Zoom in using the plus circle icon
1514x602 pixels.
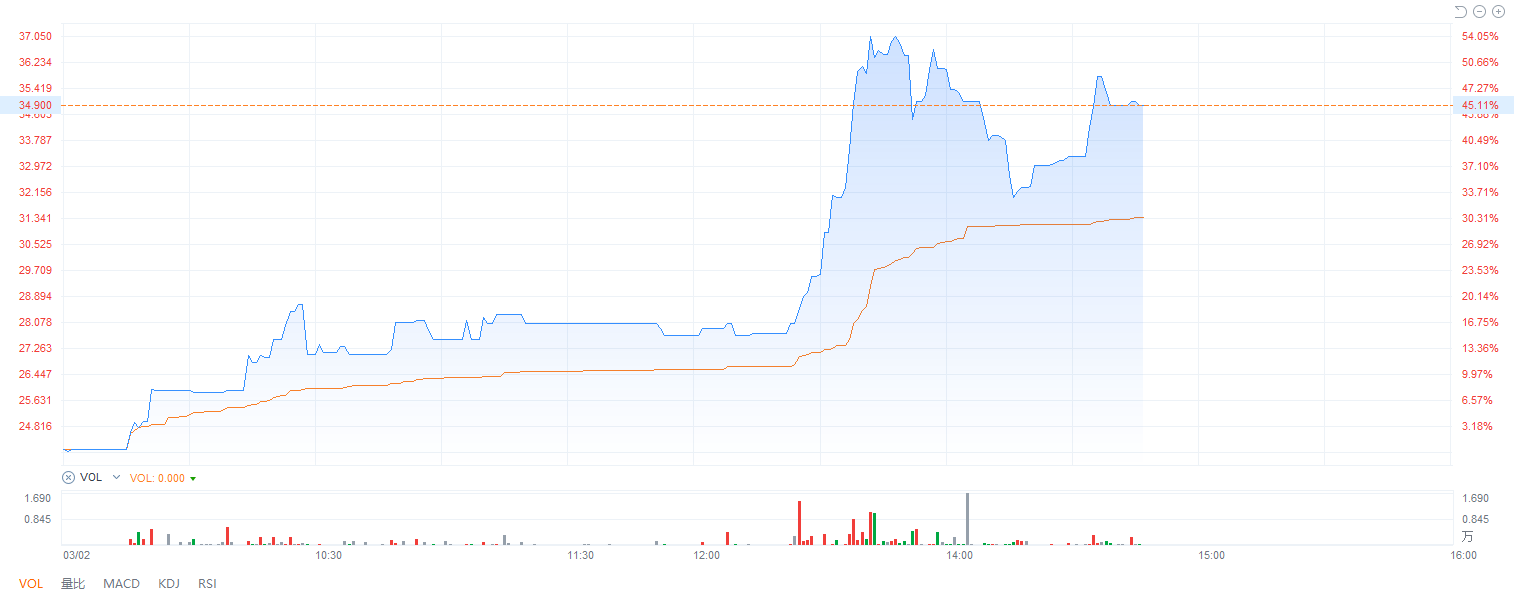pyautogui.click(x=1498, y=12)
